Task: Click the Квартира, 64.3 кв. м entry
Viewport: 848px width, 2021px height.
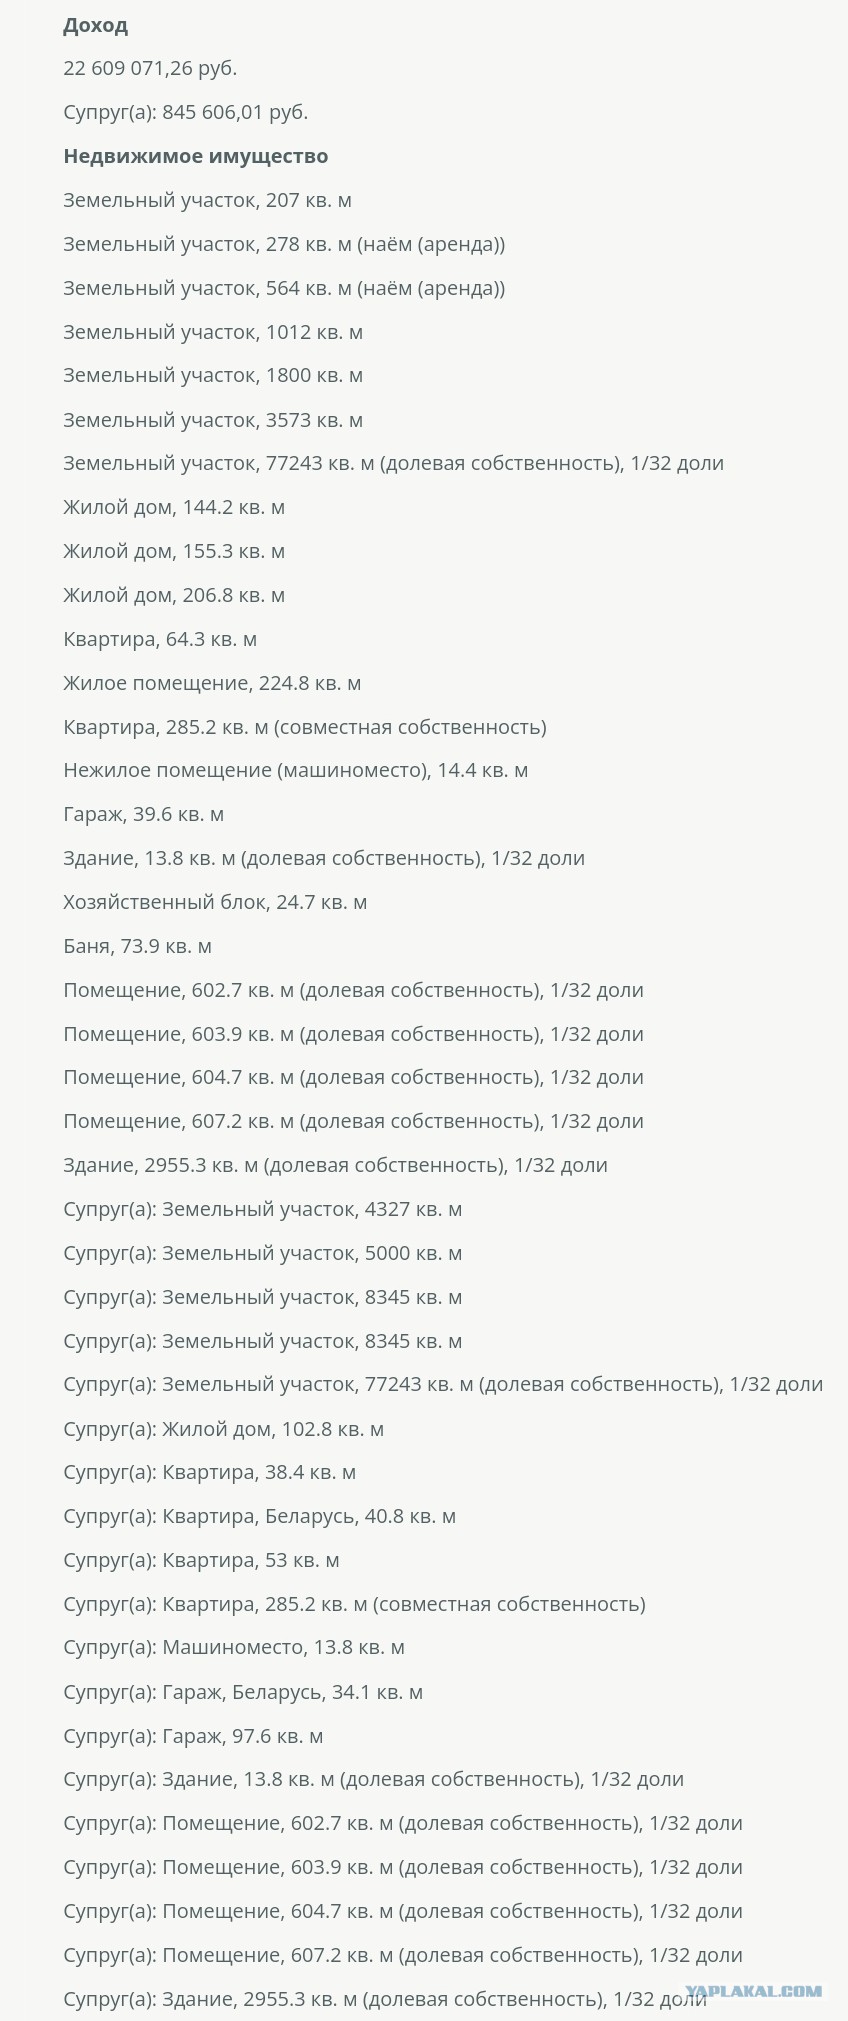Action: (160, 639)
